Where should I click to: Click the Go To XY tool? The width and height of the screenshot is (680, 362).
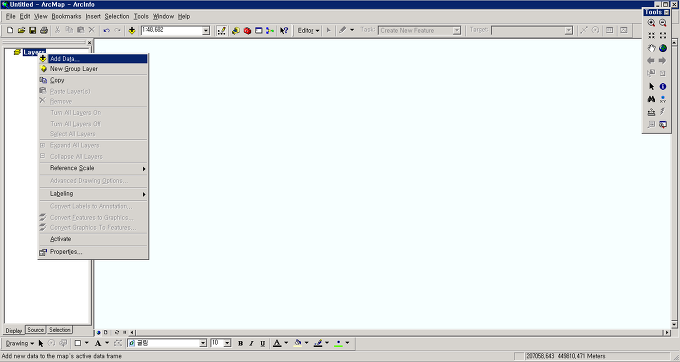tap(663, 99)
